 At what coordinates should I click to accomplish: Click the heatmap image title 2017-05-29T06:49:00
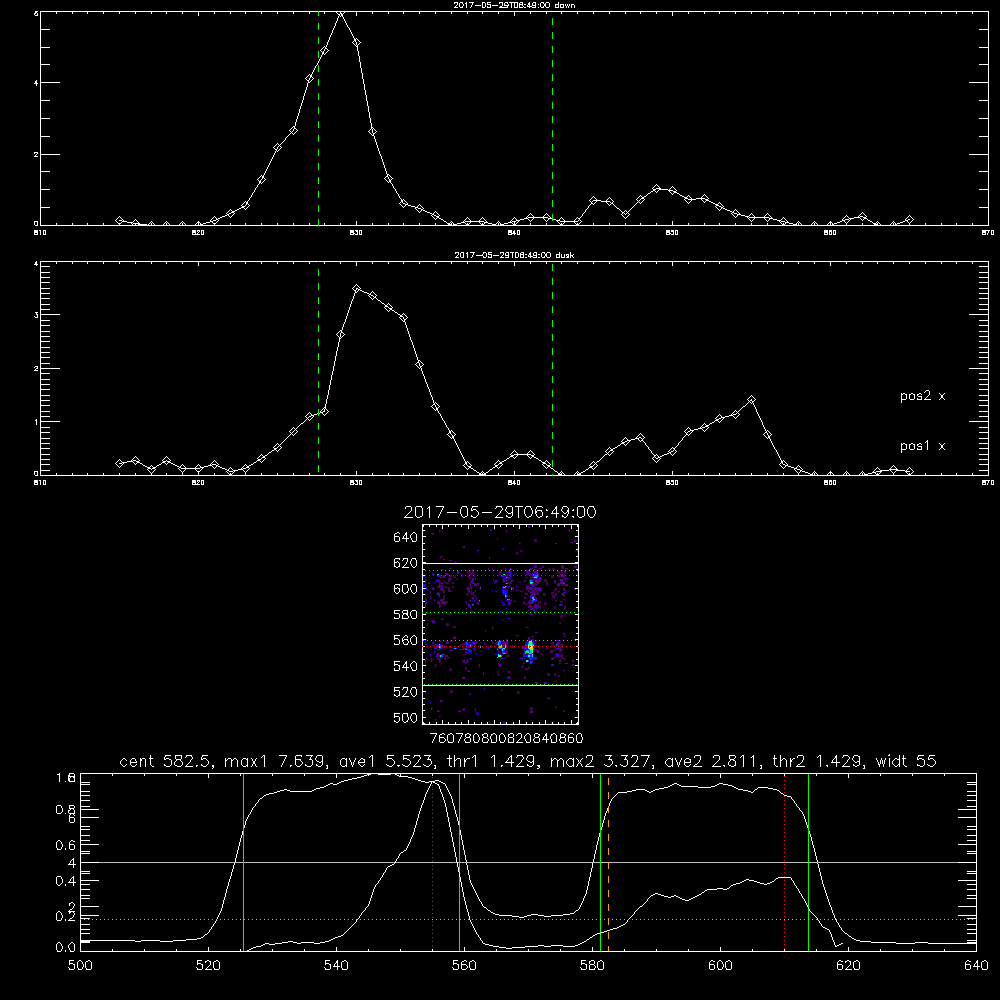(x=500, y=512)
